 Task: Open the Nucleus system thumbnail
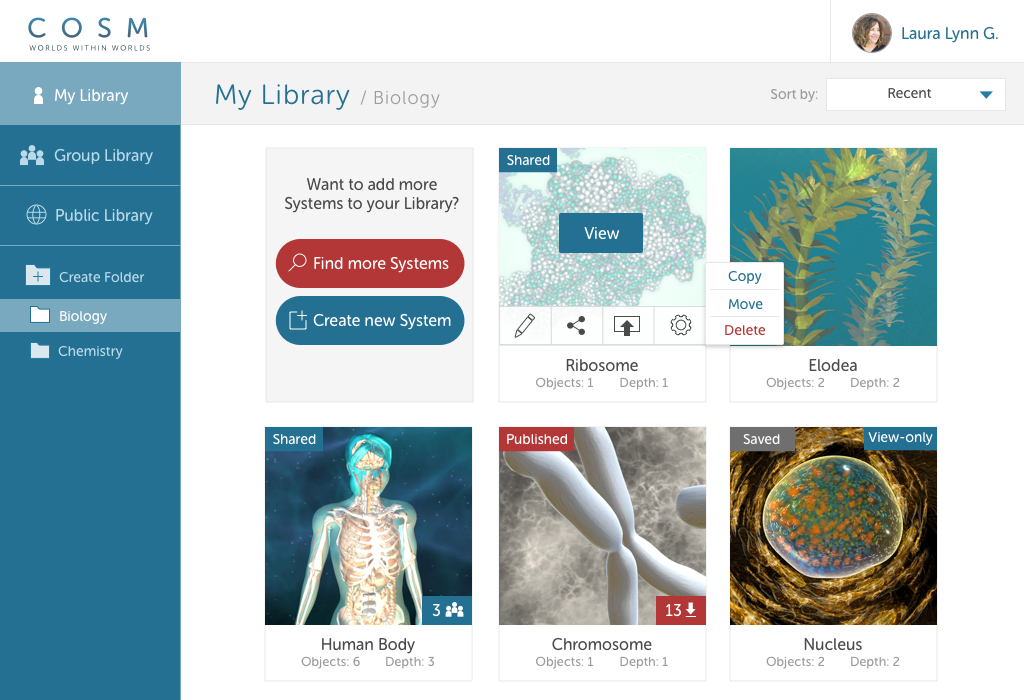[833, 526]
